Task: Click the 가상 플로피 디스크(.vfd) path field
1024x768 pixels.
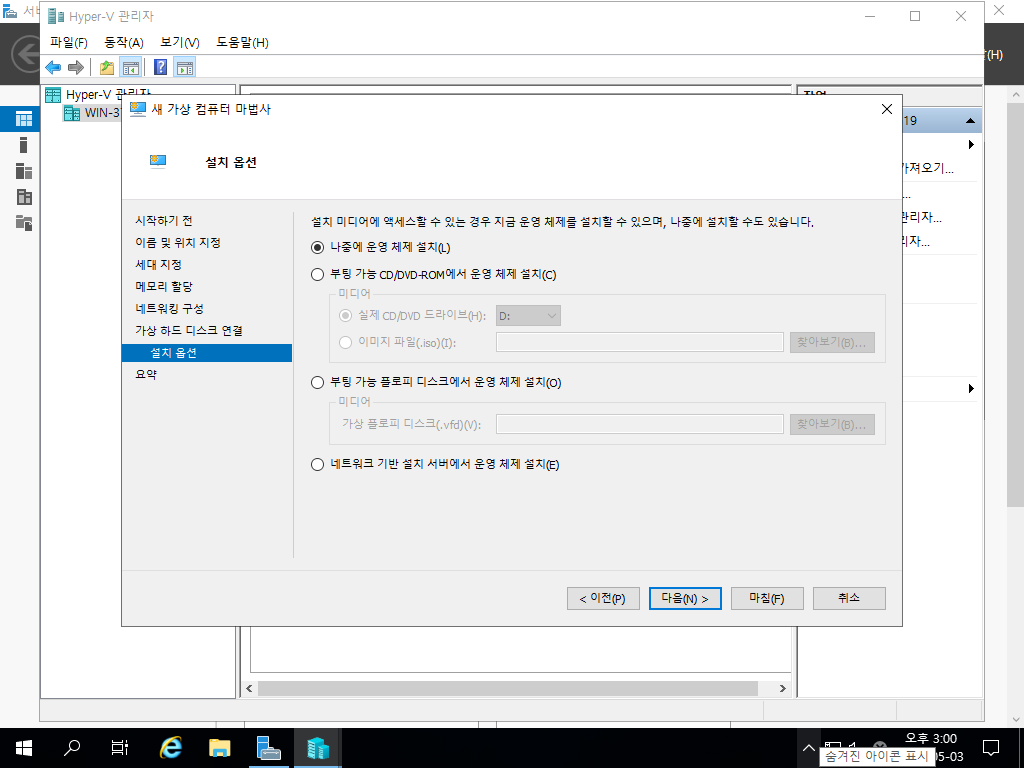Action: pyautogui.click(x=640, y=424)
